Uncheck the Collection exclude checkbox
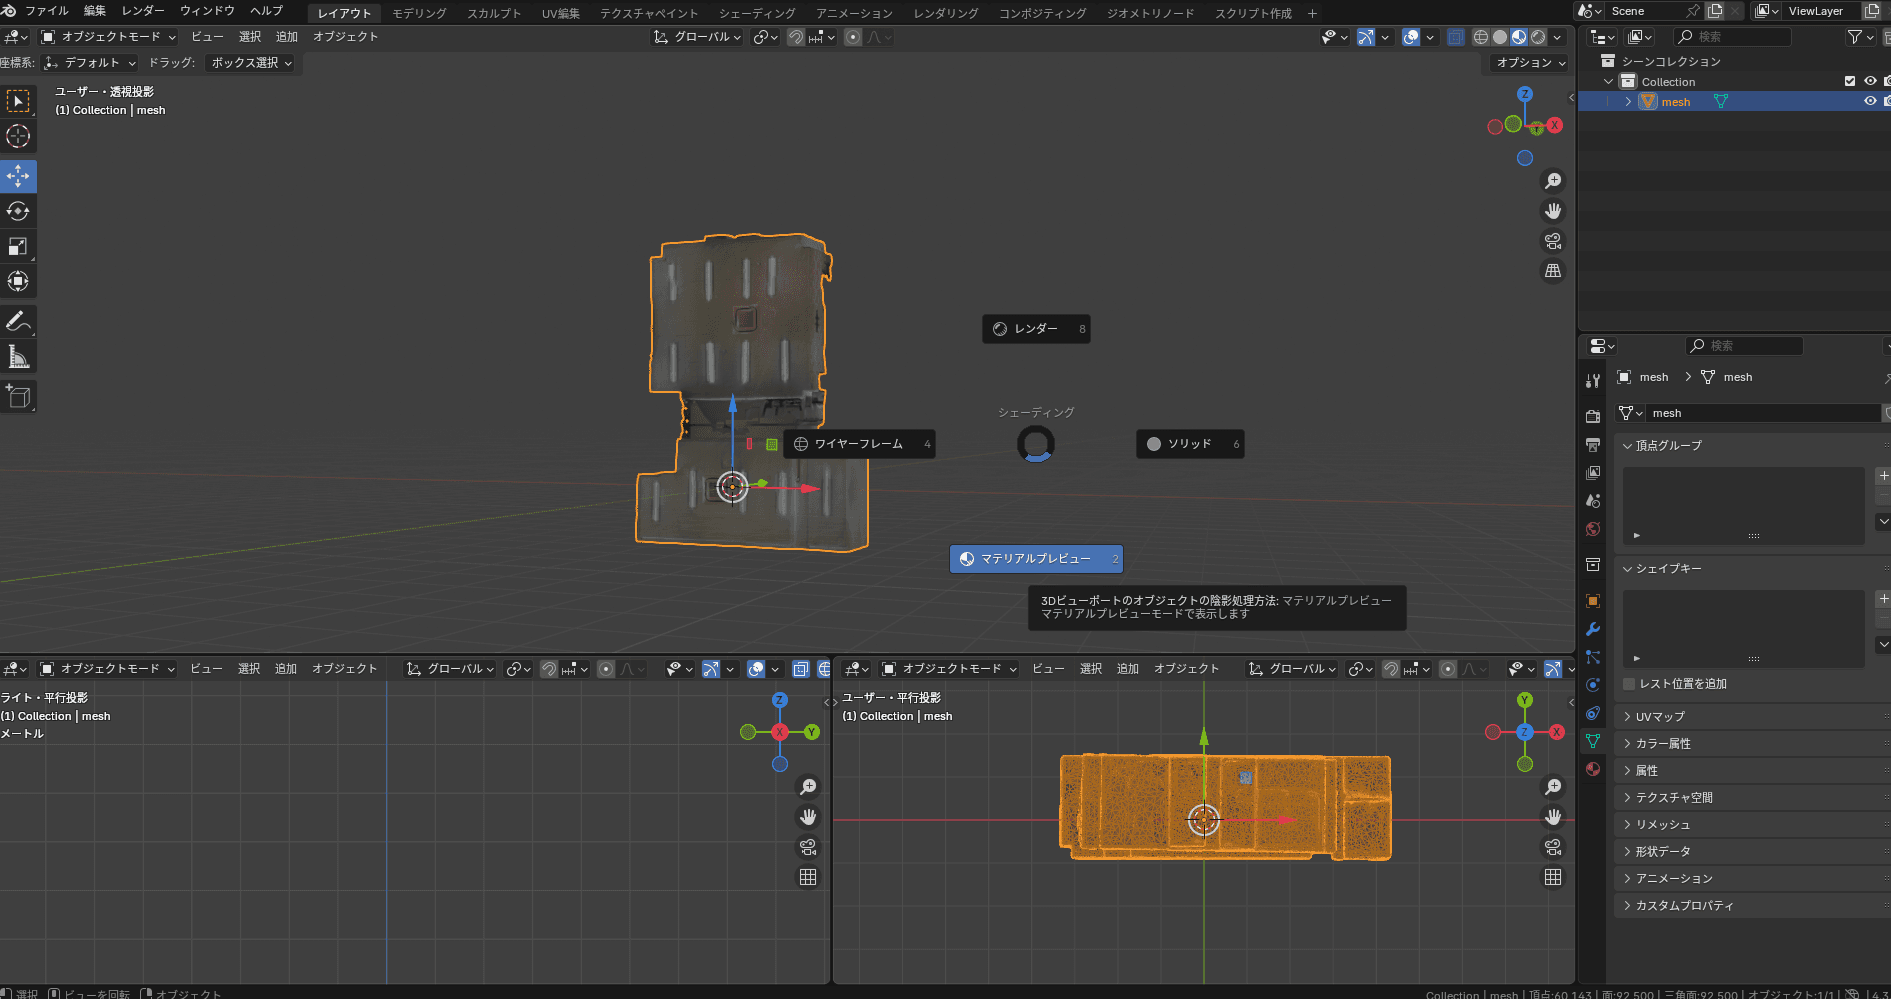The image size is (1891, 999). click(x=1849, y=81)
